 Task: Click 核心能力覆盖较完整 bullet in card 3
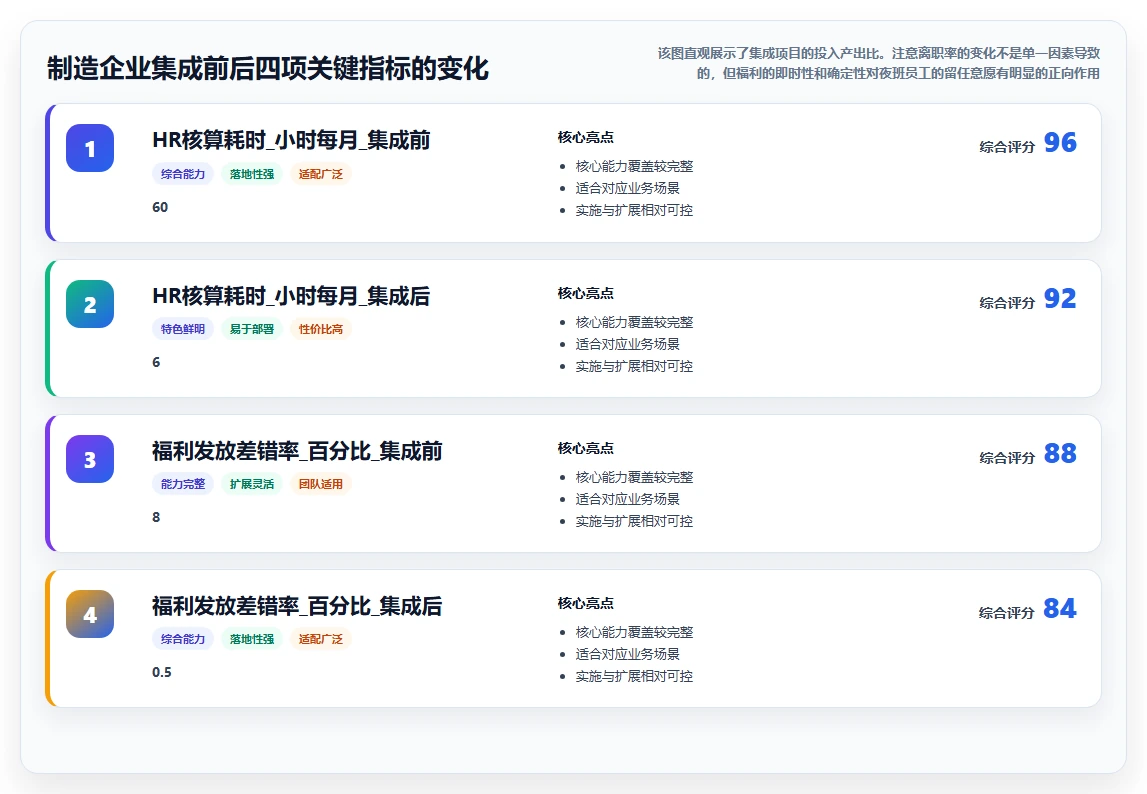(634, 478)
